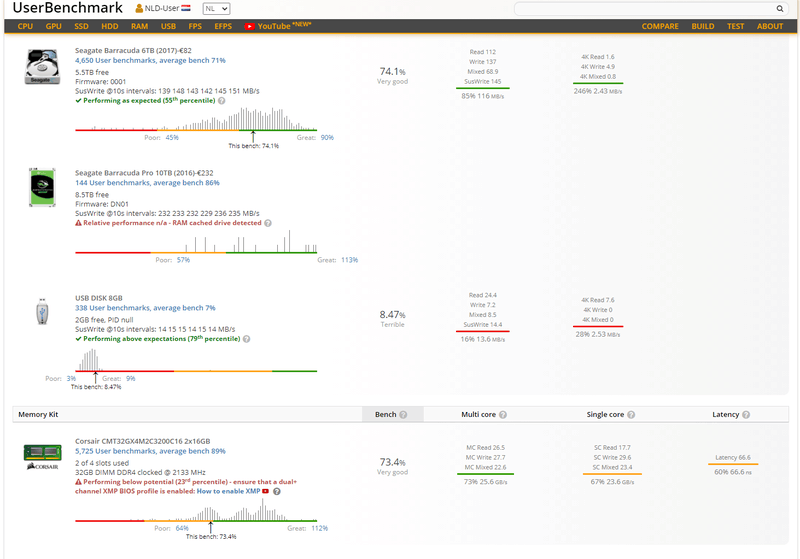The width and height of the screenshot is (800, 559).
Task: Click the search magnifier icon
Action: [x=780, y=8]
